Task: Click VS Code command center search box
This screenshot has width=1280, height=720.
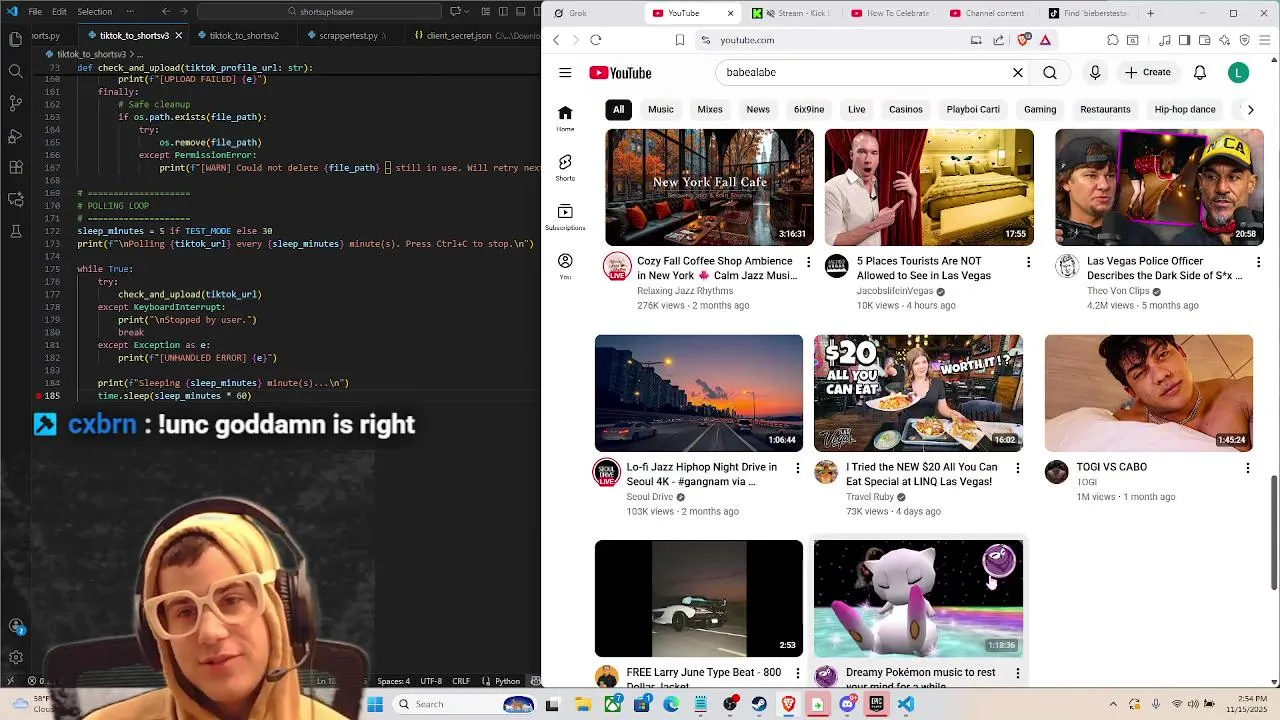Action: [320, 12]
